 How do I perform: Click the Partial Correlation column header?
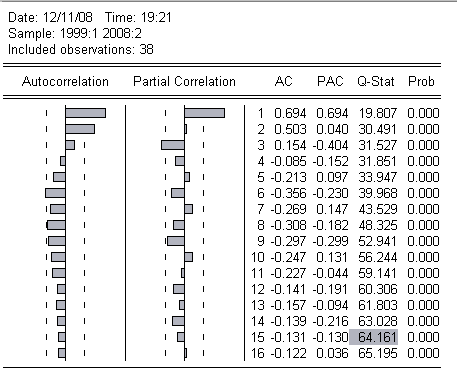click(x=184, y=82)
